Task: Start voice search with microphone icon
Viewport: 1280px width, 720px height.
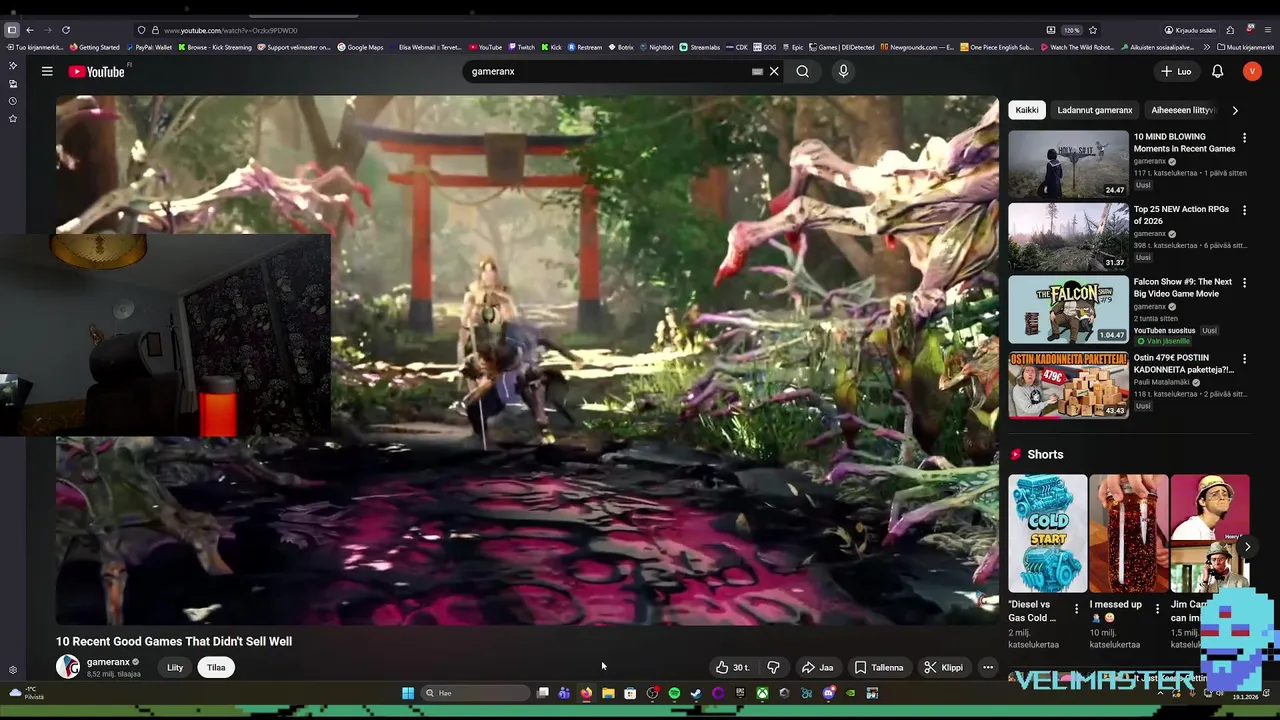Action: coord(843,71)
